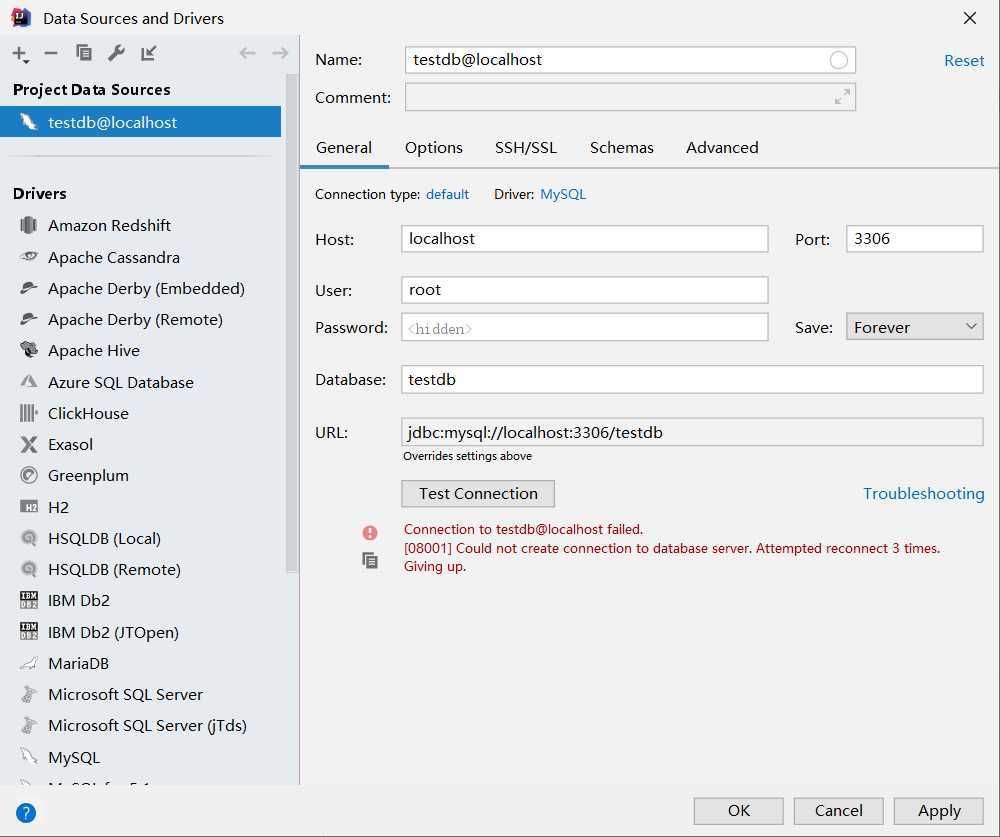Click the Cancel button

[x=838, y=810]
